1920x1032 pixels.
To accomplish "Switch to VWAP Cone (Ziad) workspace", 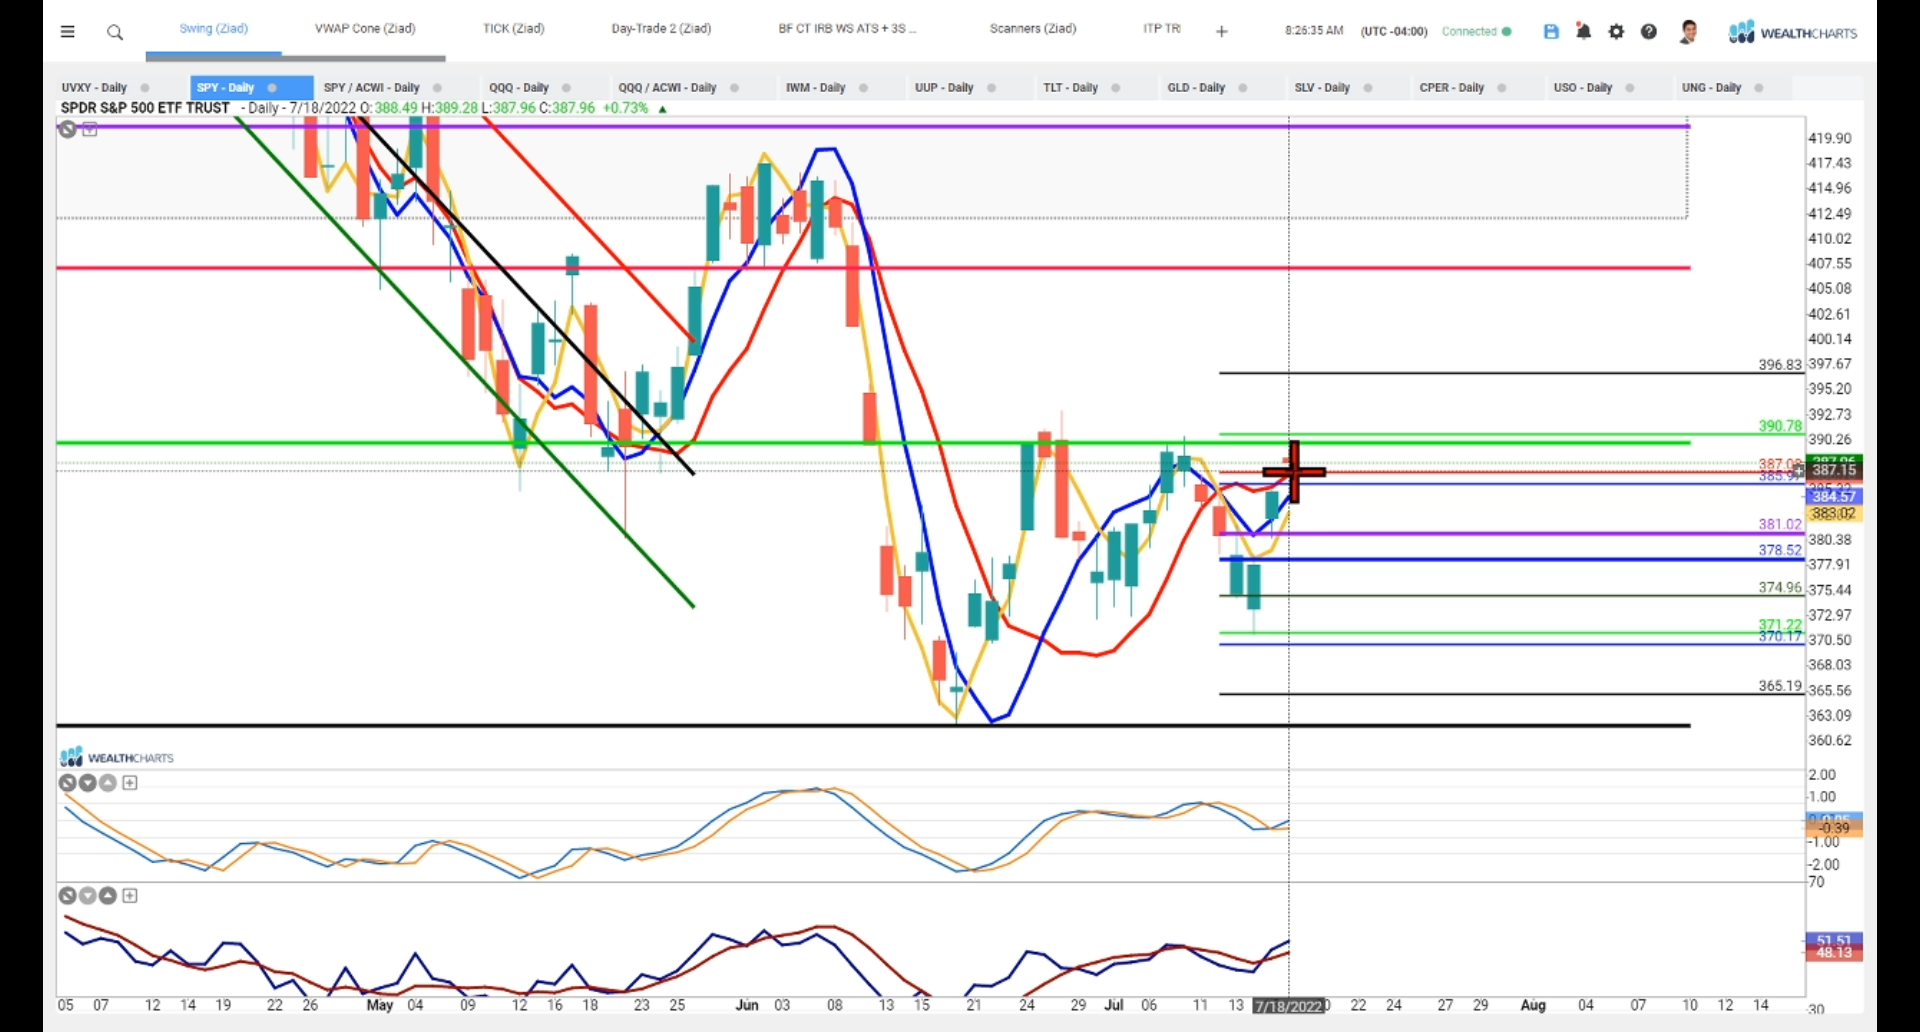I will coord(365,29).
